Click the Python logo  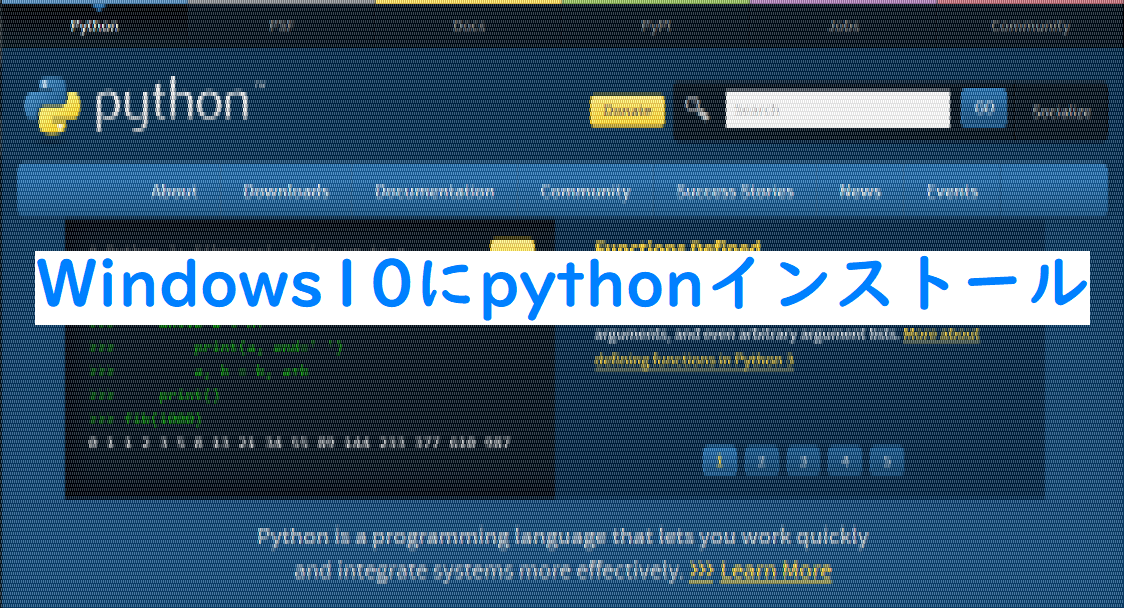tap(140, 105)
